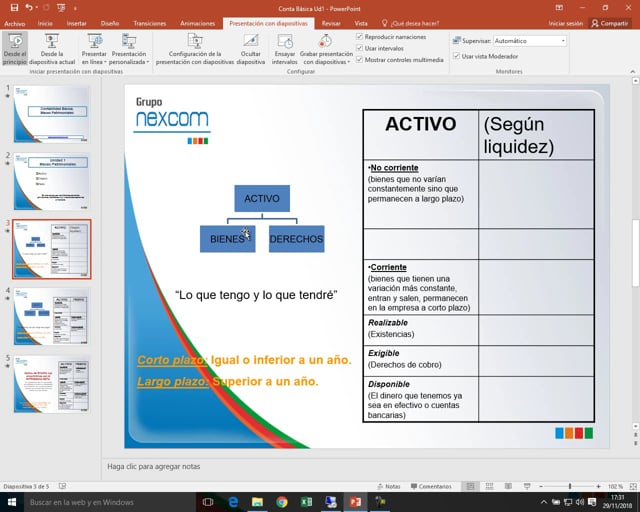Click the Save icon in quick access toolbar
This screenshot has width=640, height=512.
pos(14,8)
